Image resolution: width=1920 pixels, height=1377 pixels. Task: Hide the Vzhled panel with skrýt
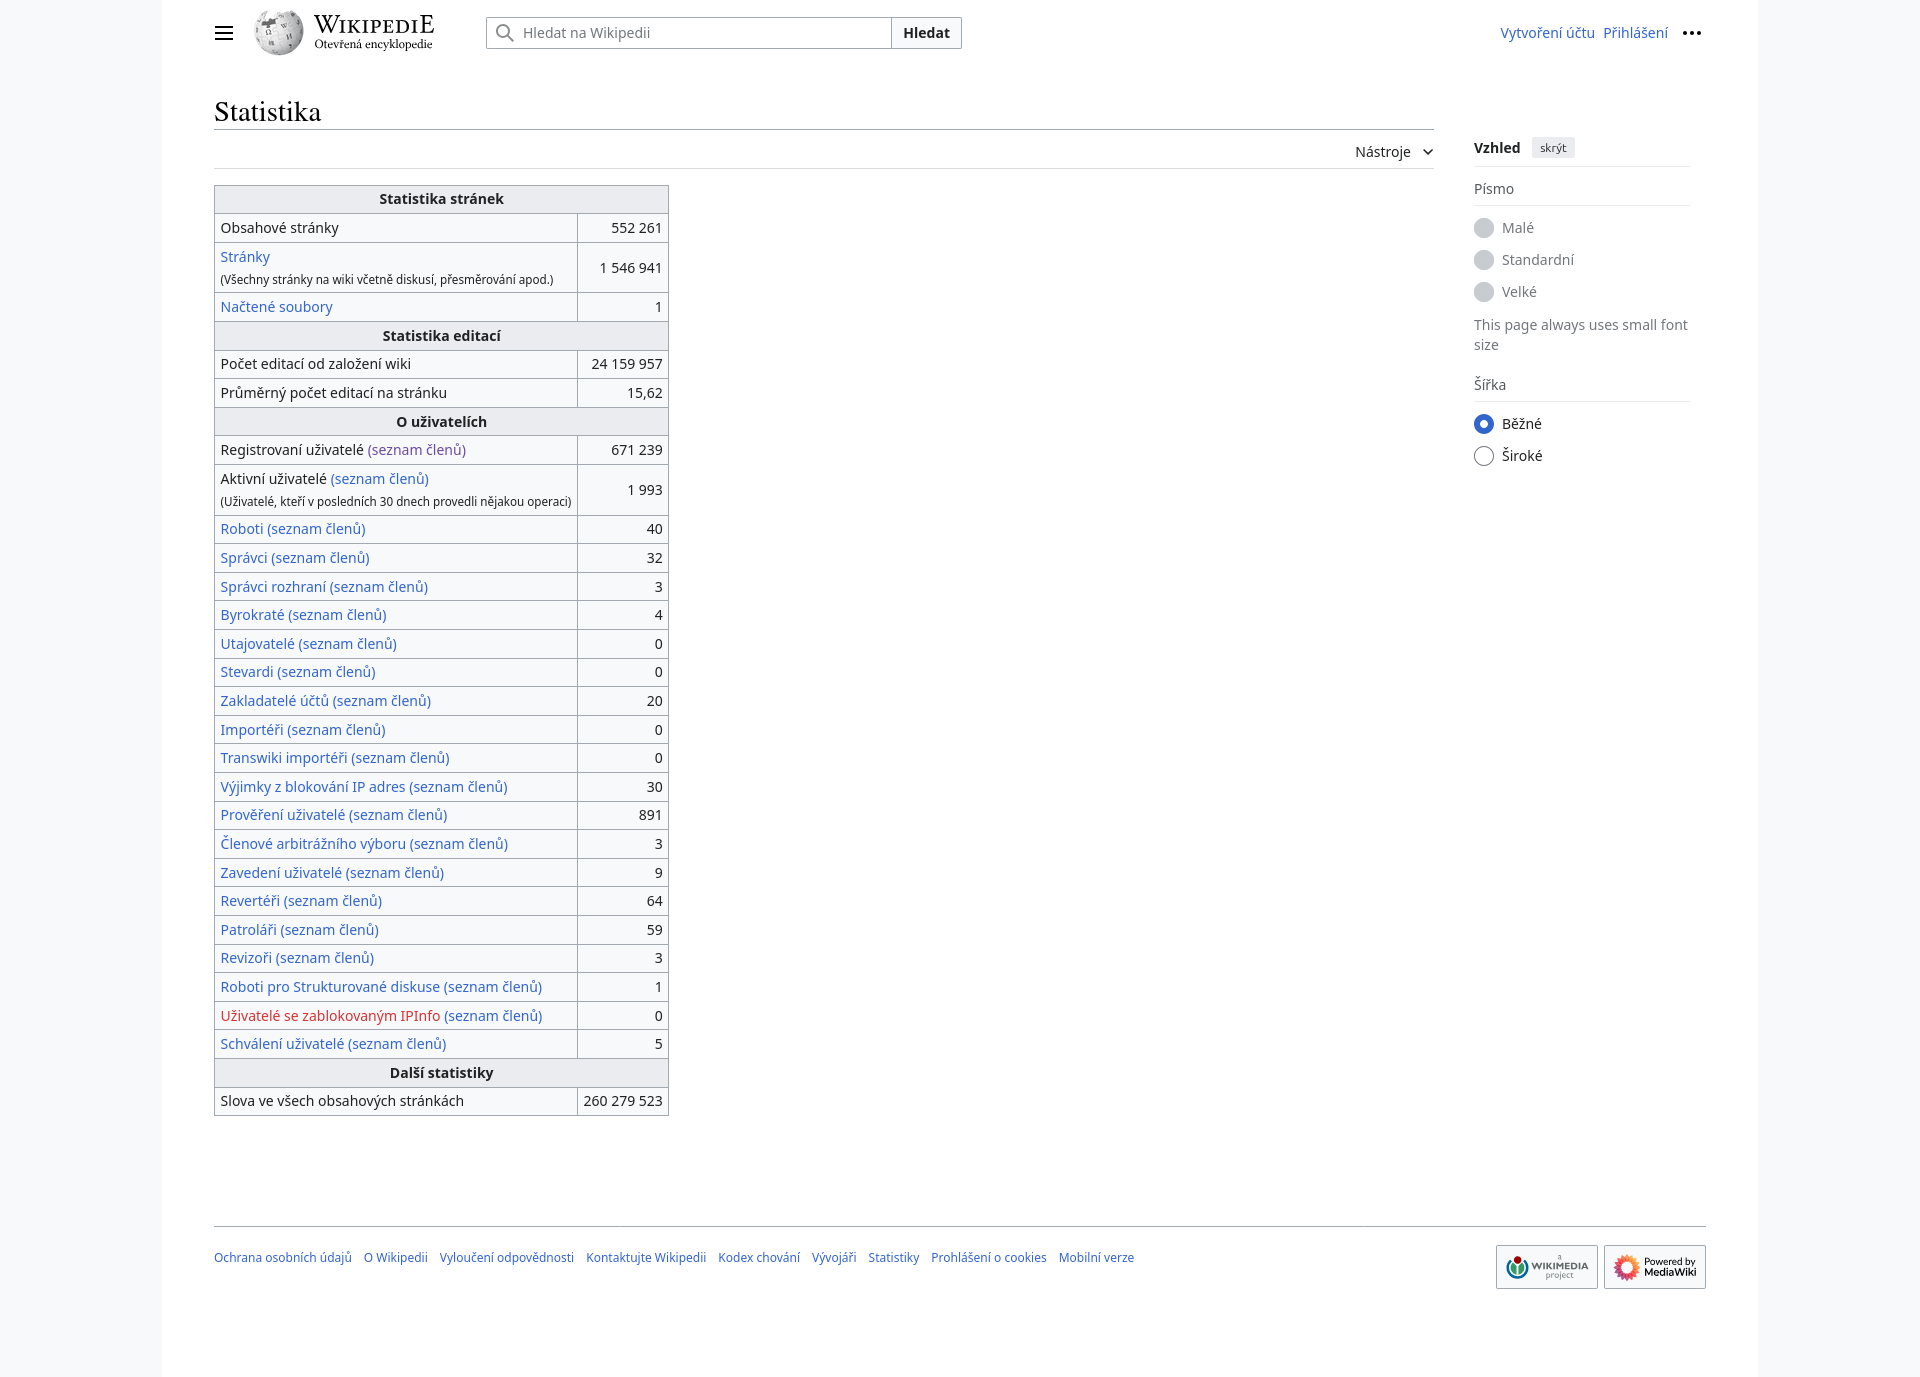pos(1553,148)
